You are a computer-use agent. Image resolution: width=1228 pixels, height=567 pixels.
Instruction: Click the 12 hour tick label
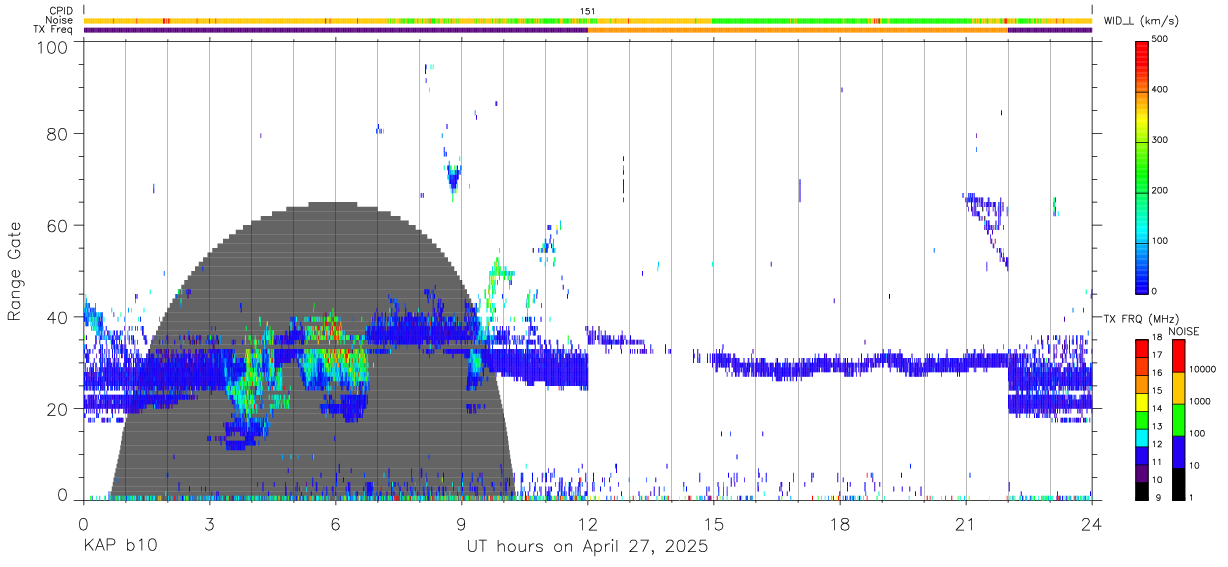click(x=587, y=524)
